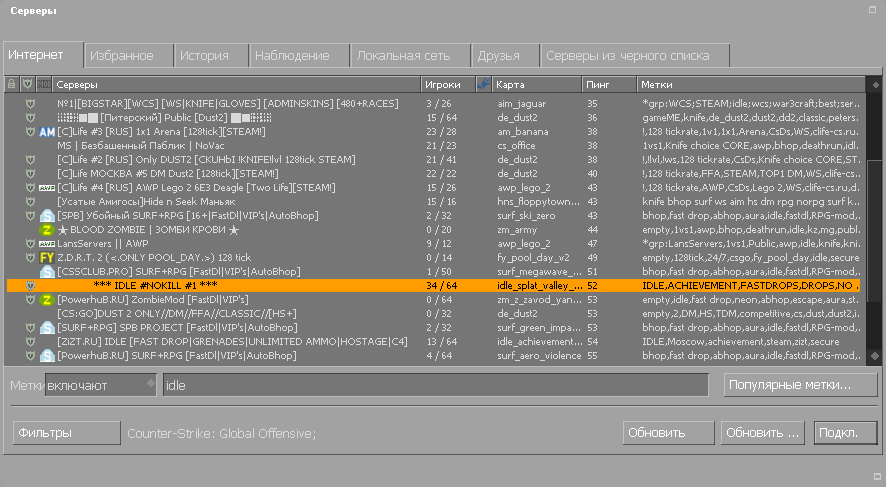Click 23 / 28 players cell
The height and width of the screenshot is (487, 886).
[x=441, y=132]
